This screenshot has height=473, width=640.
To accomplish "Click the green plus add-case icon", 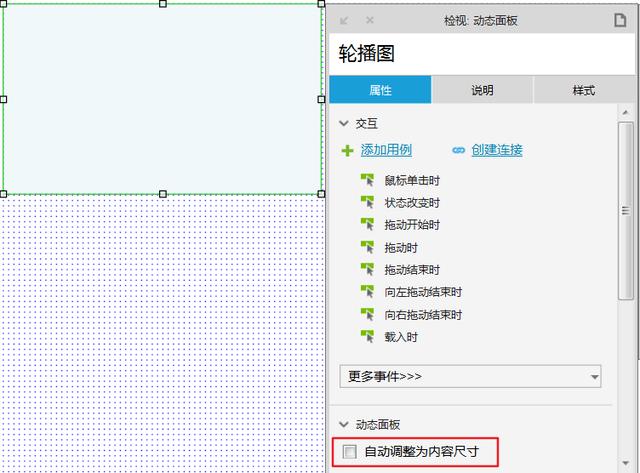I will 347,151.
